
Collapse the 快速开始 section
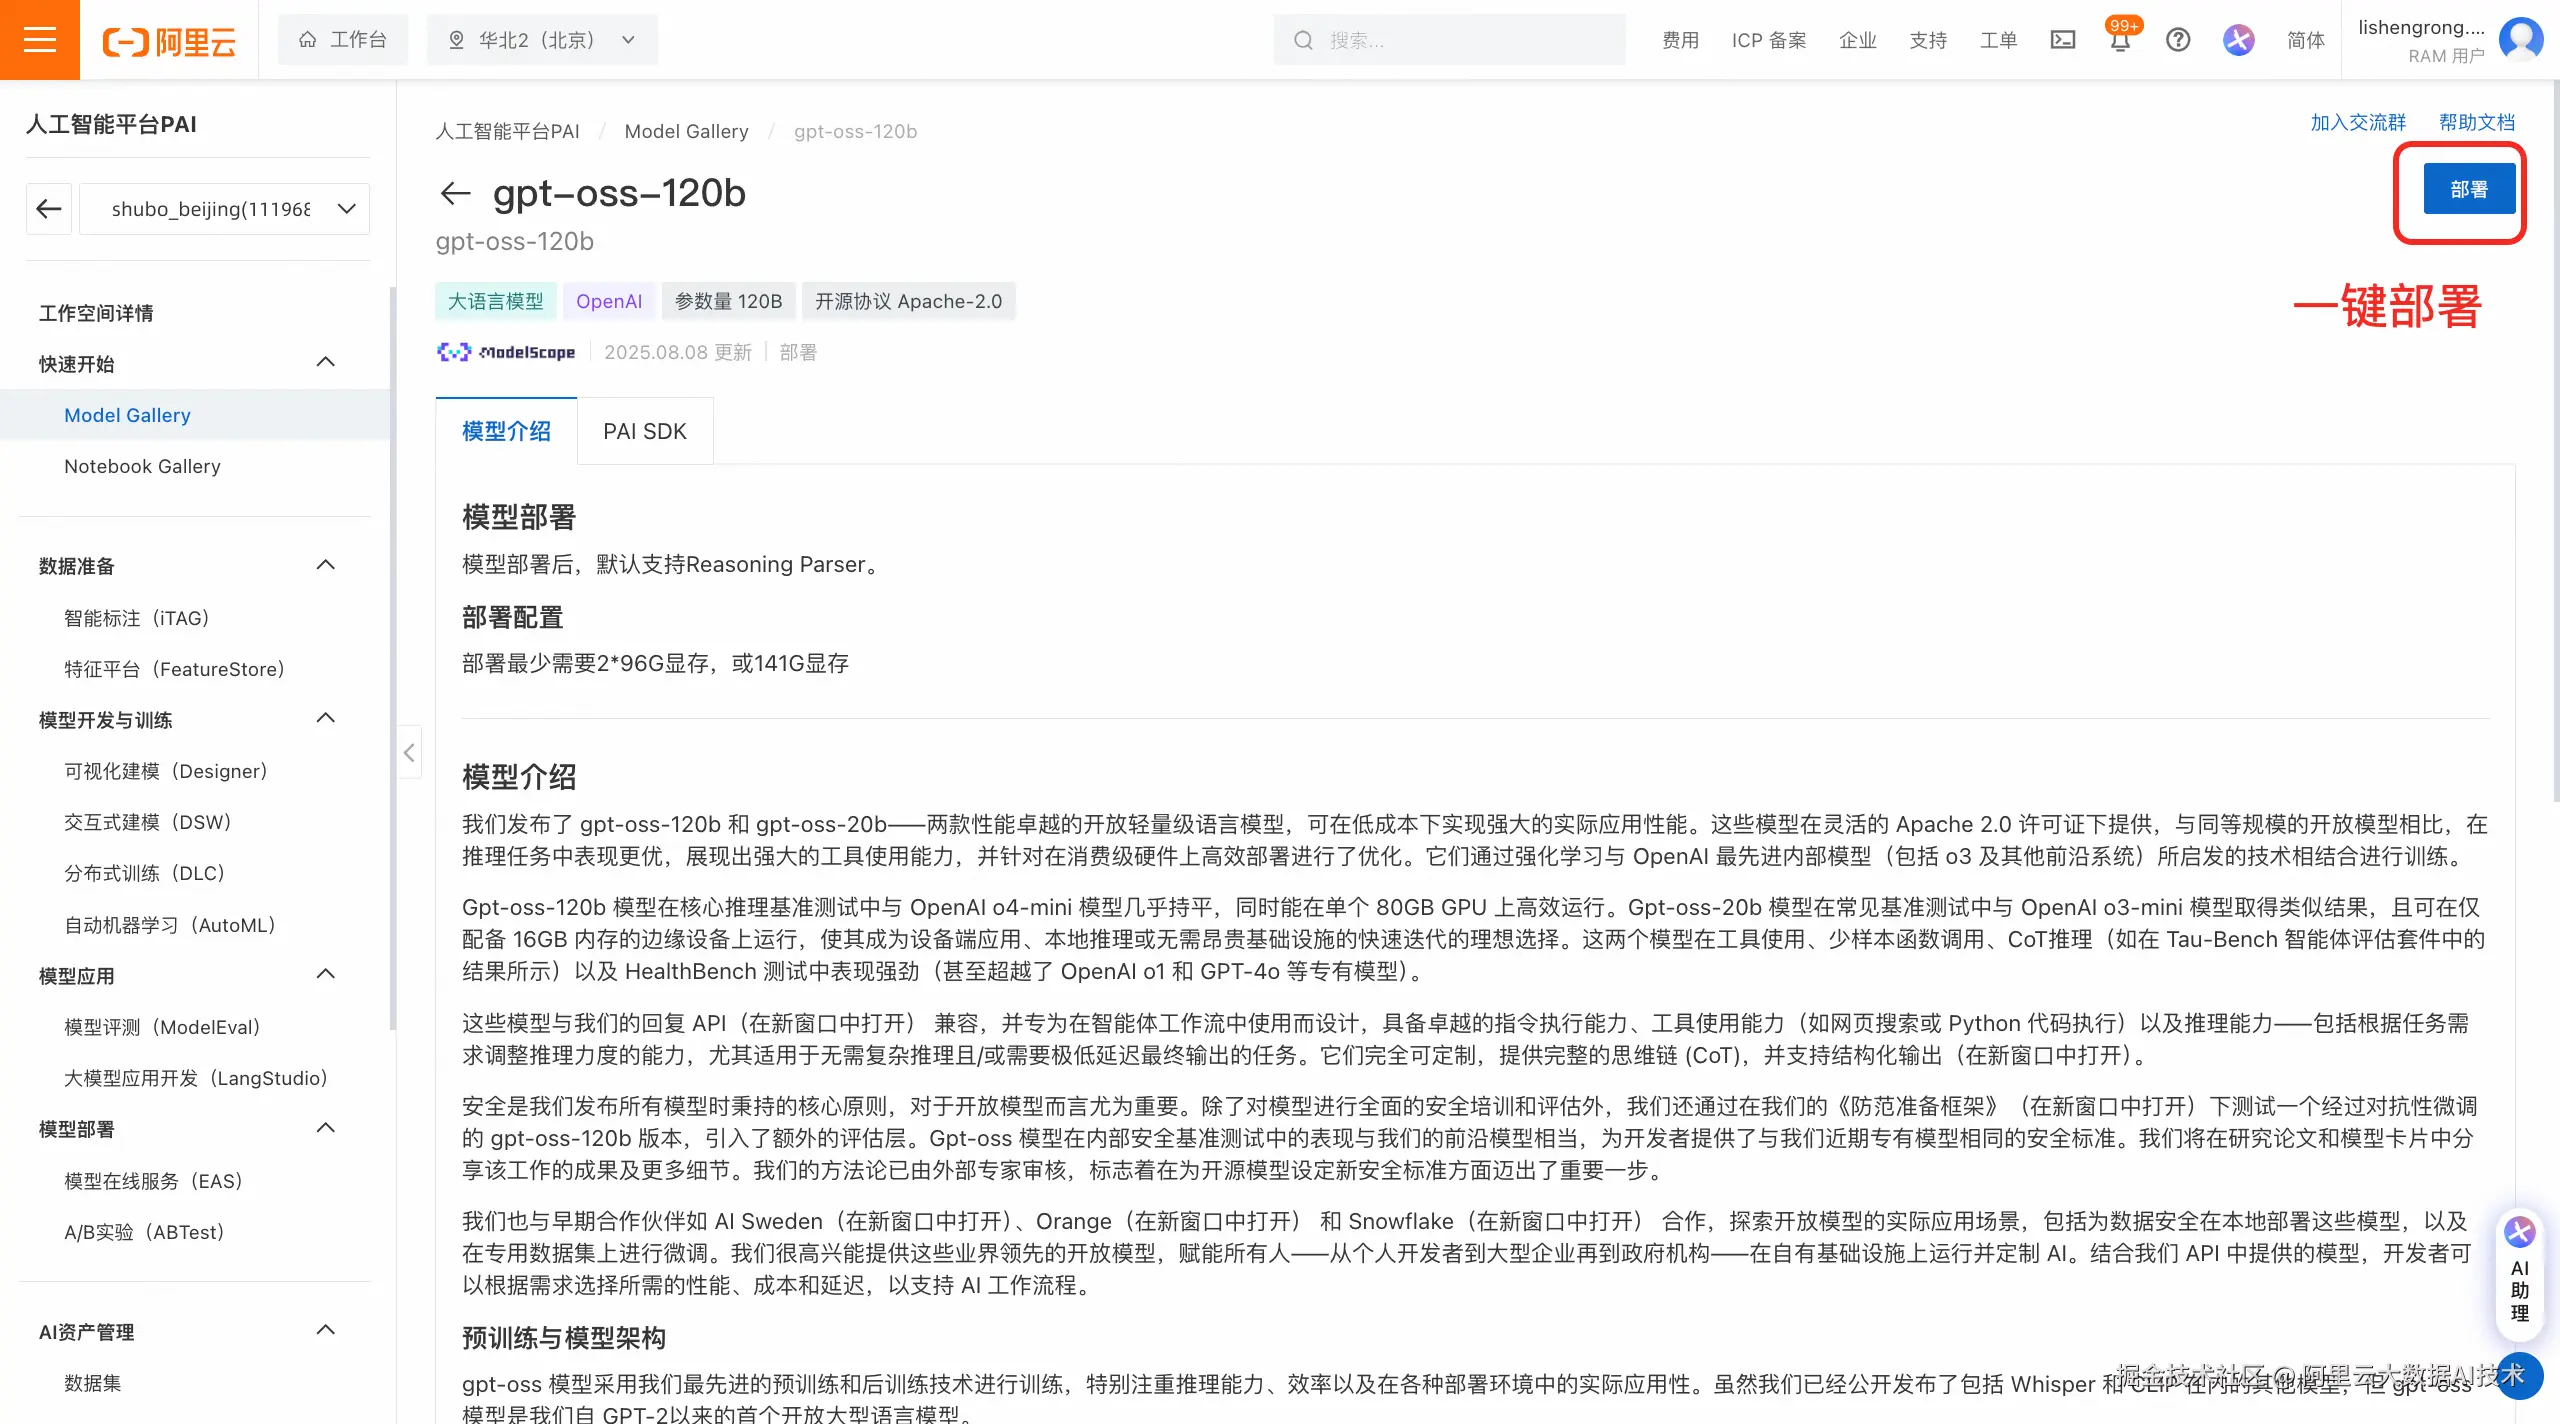coord(325,362)
